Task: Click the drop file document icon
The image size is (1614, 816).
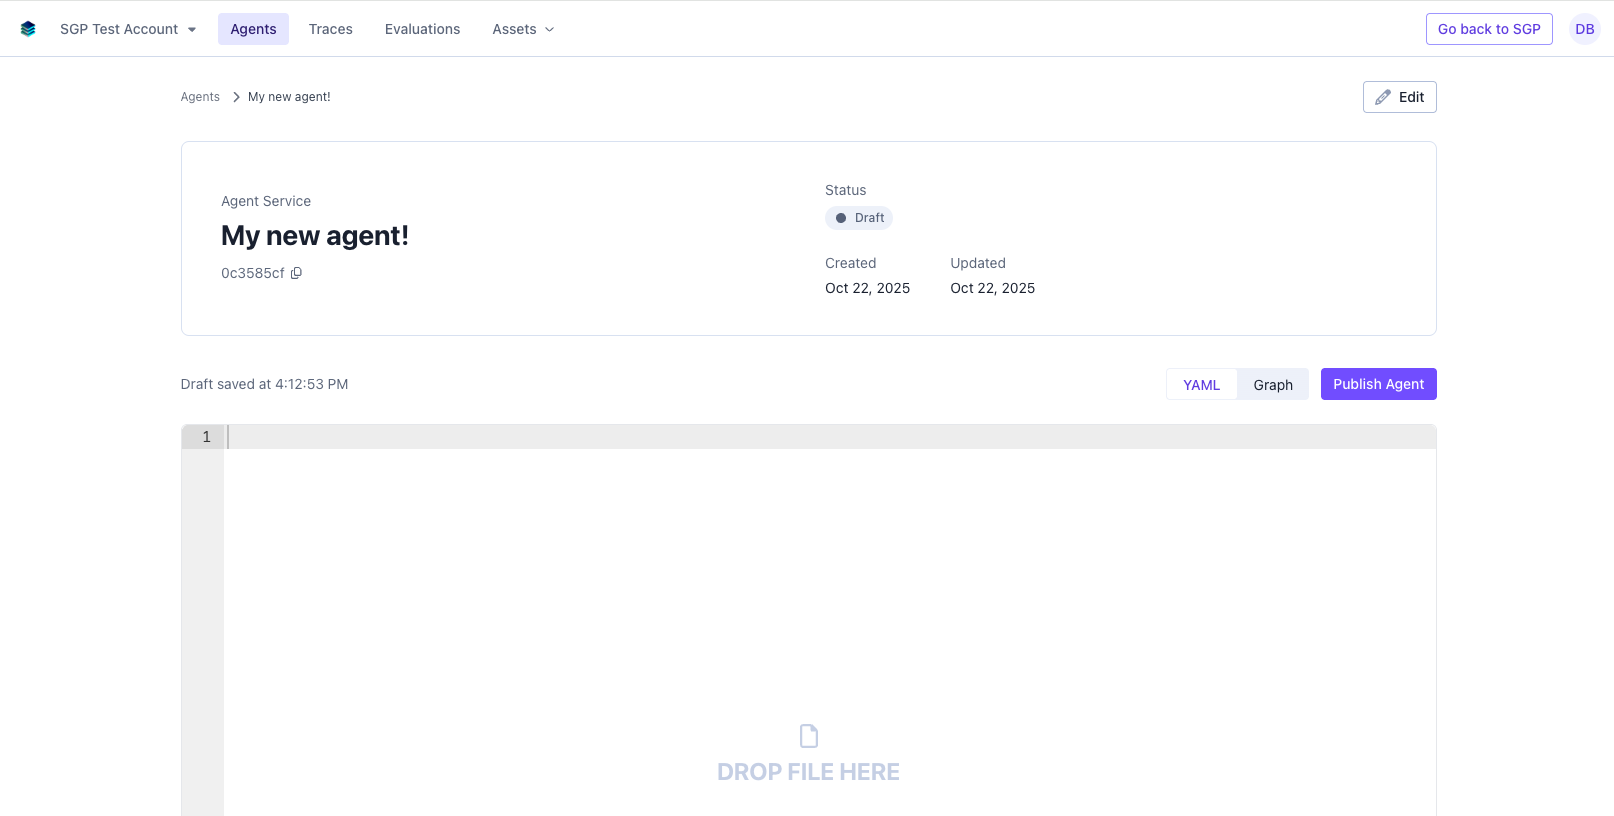Action: [x=809, y=736]
